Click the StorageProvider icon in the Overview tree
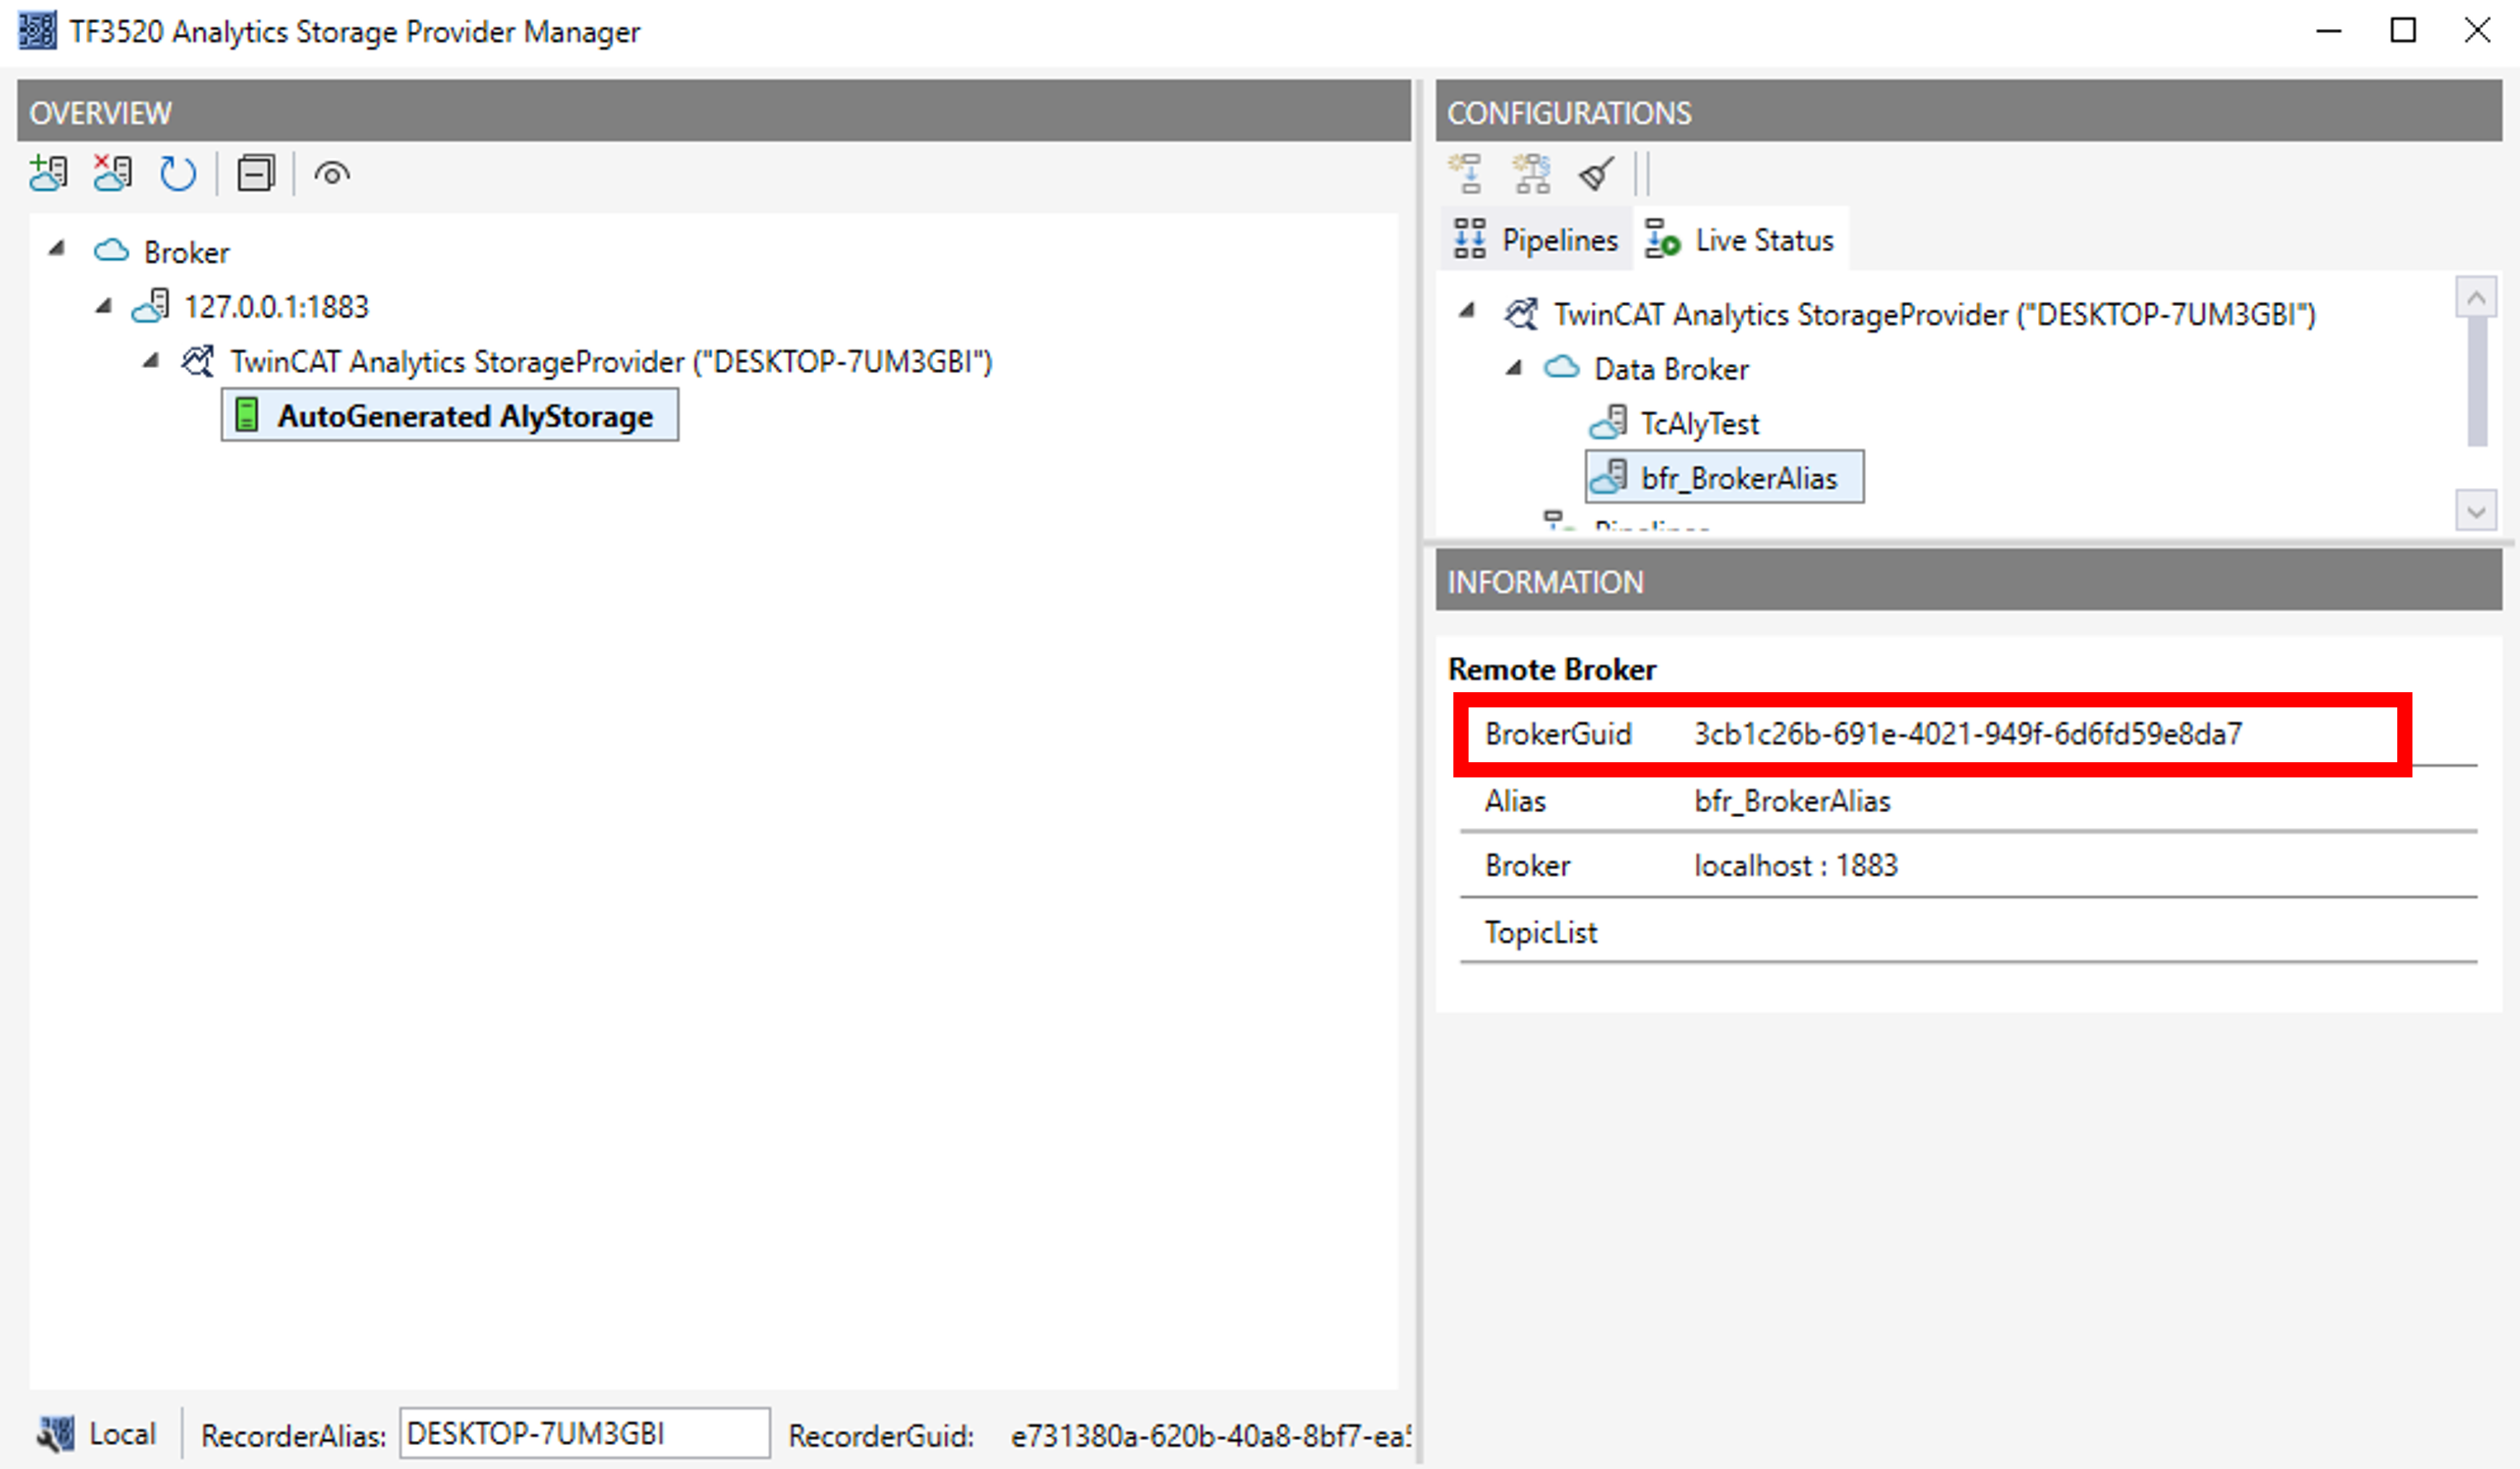 click(x=197, y=360)
